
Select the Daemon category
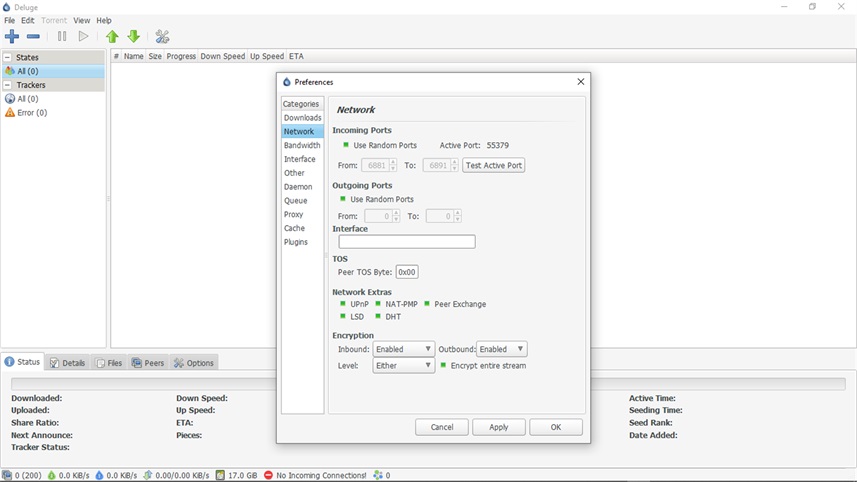click(x=302, y=186)
